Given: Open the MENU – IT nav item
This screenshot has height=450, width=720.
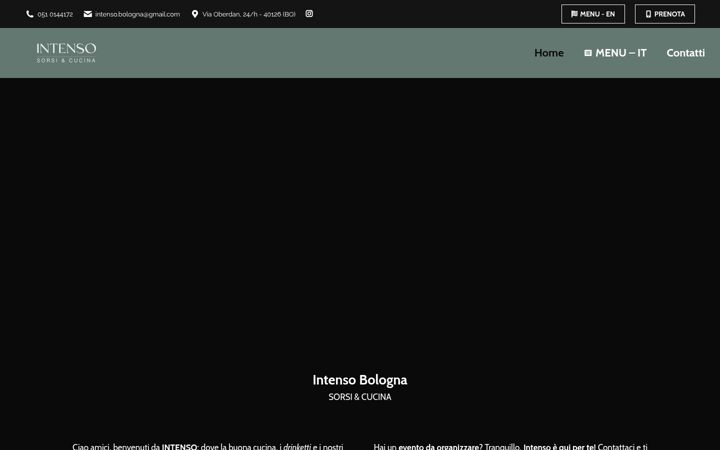Looking at the screenshot, I should (x=615, y=53).
